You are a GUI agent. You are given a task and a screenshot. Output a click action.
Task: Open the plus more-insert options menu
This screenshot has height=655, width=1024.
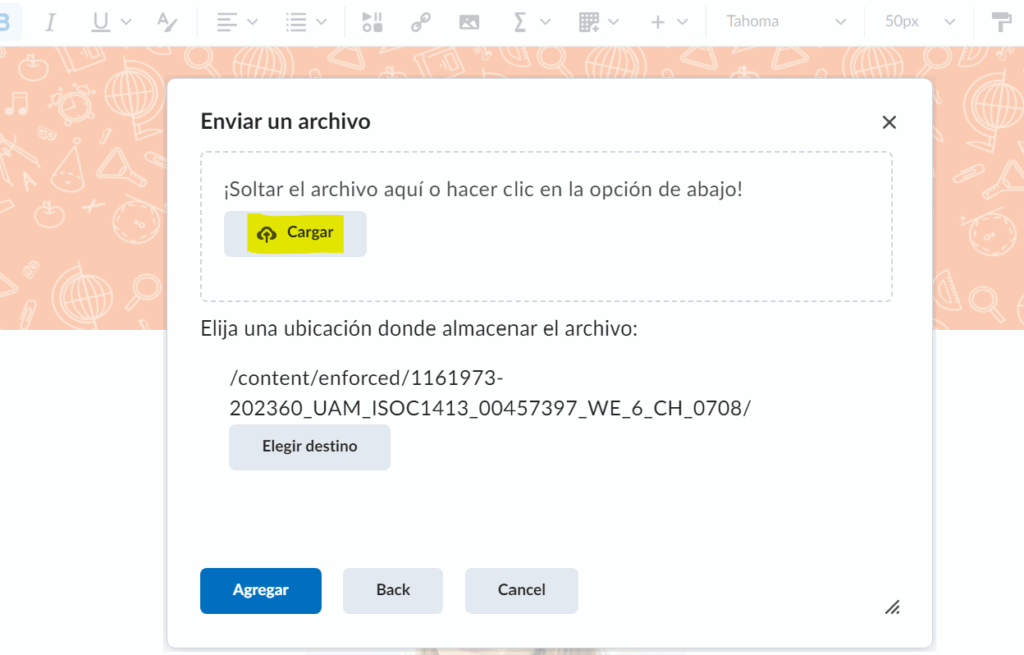tap(669, 22)
